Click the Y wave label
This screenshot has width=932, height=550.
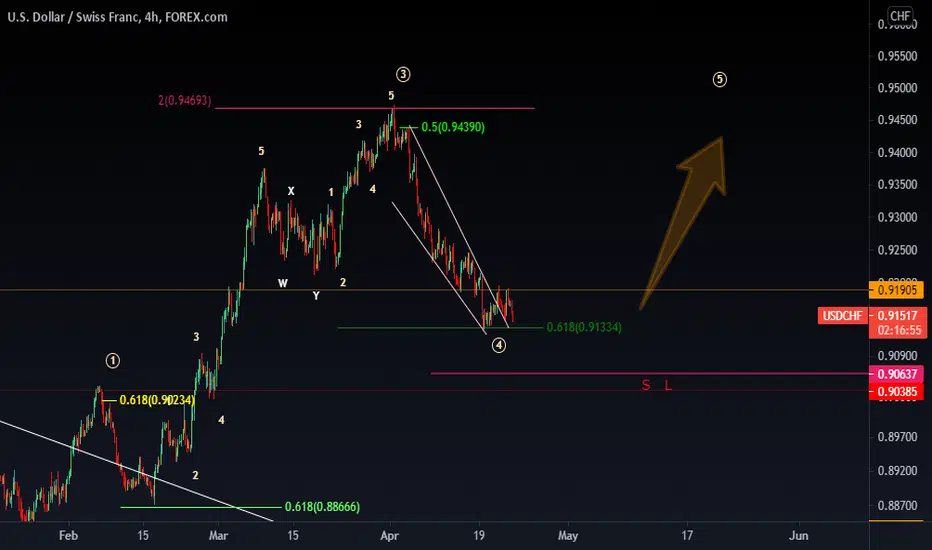pos(316,296)
